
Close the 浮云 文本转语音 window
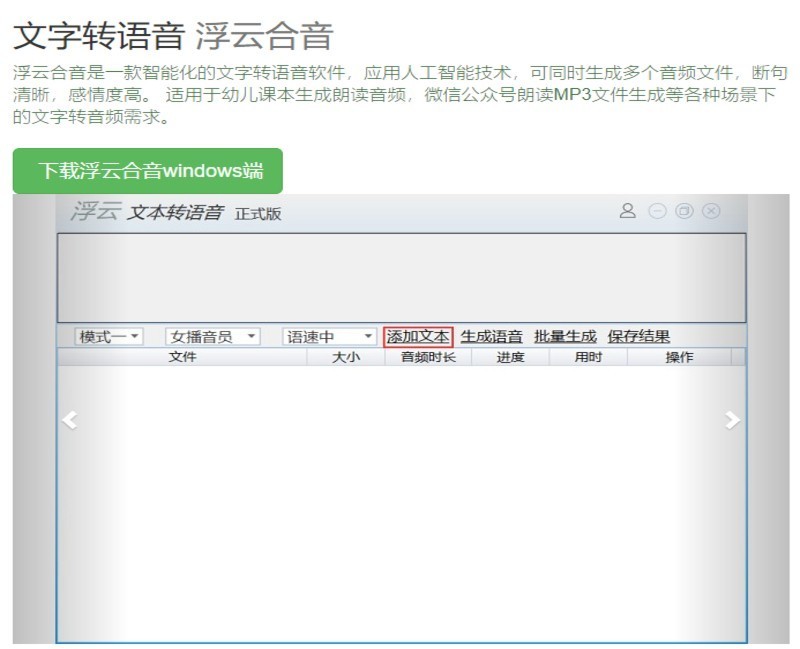(711, 211)
